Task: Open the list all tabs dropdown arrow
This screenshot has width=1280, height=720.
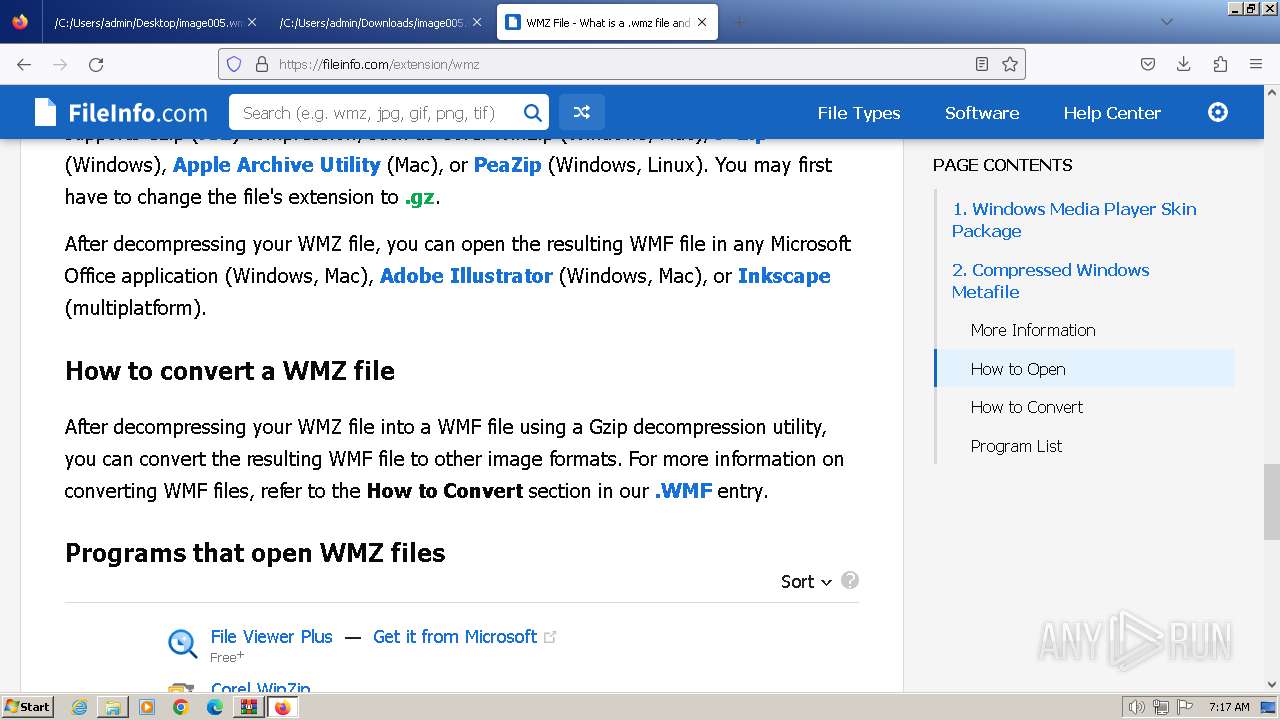Action: tap(1166, 22)
